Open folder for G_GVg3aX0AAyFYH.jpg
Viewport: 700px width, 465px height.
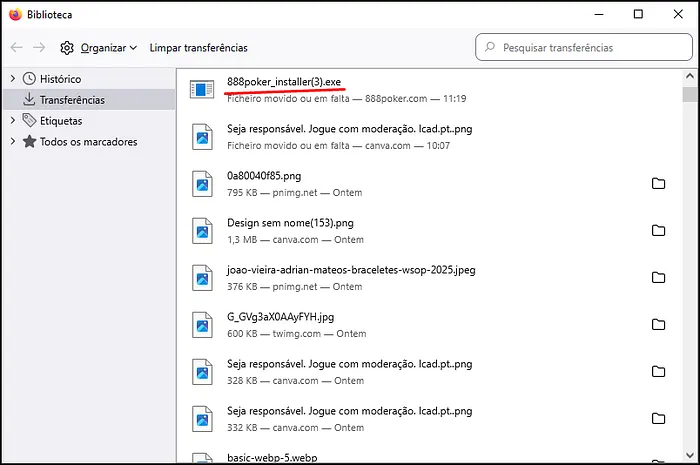tap(658, 324)
